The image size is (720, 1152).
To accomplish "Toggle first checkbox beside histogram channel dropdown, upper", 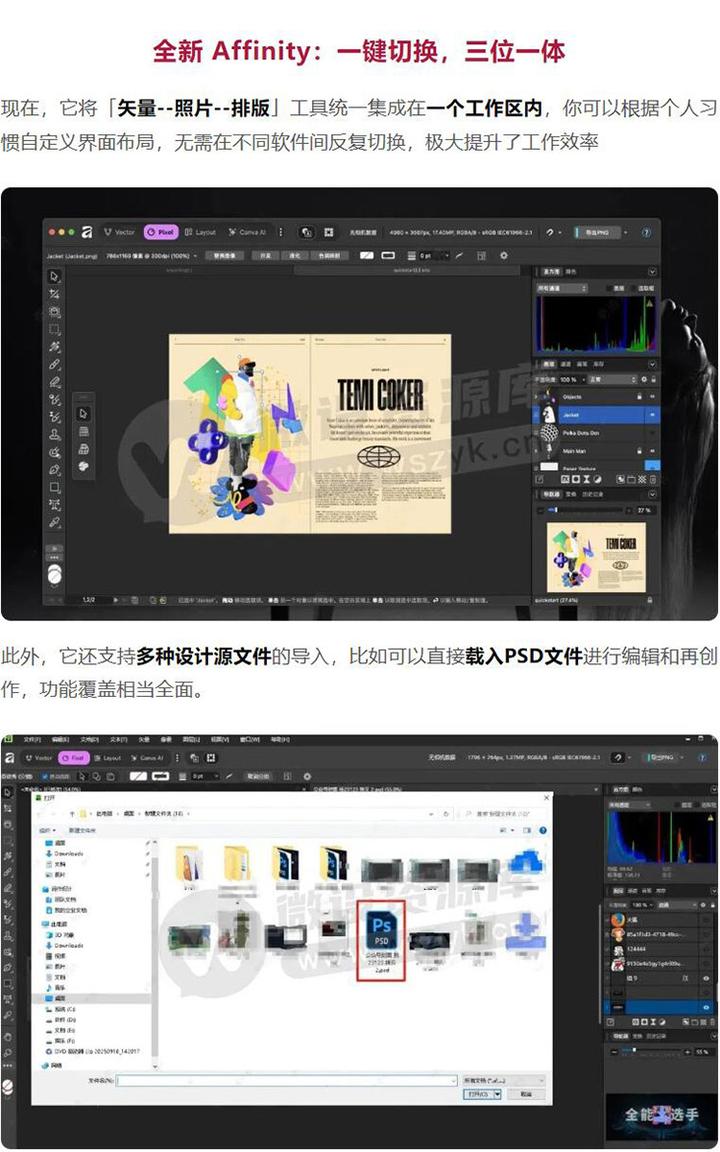I will coord(609,289).
